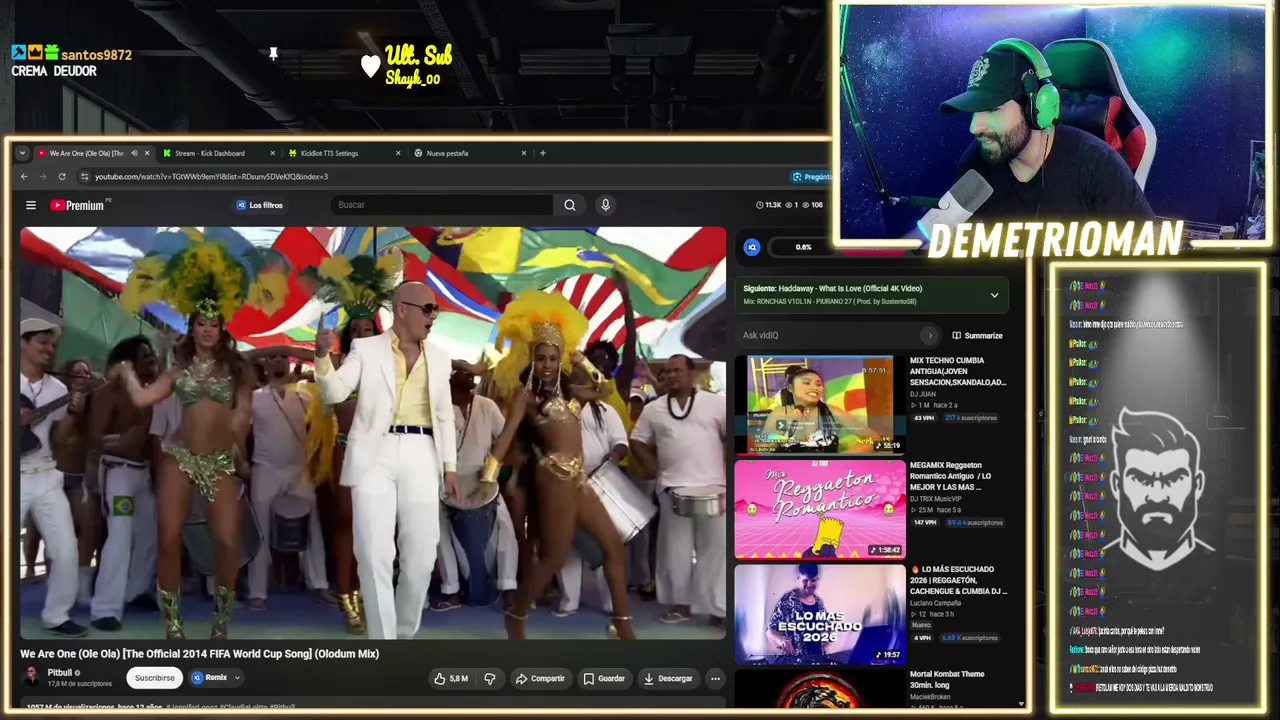This screenshot has height=720, width=1280.
Task: Open Mortal Kombat Theme 30min title
Action: coord(947,679)
